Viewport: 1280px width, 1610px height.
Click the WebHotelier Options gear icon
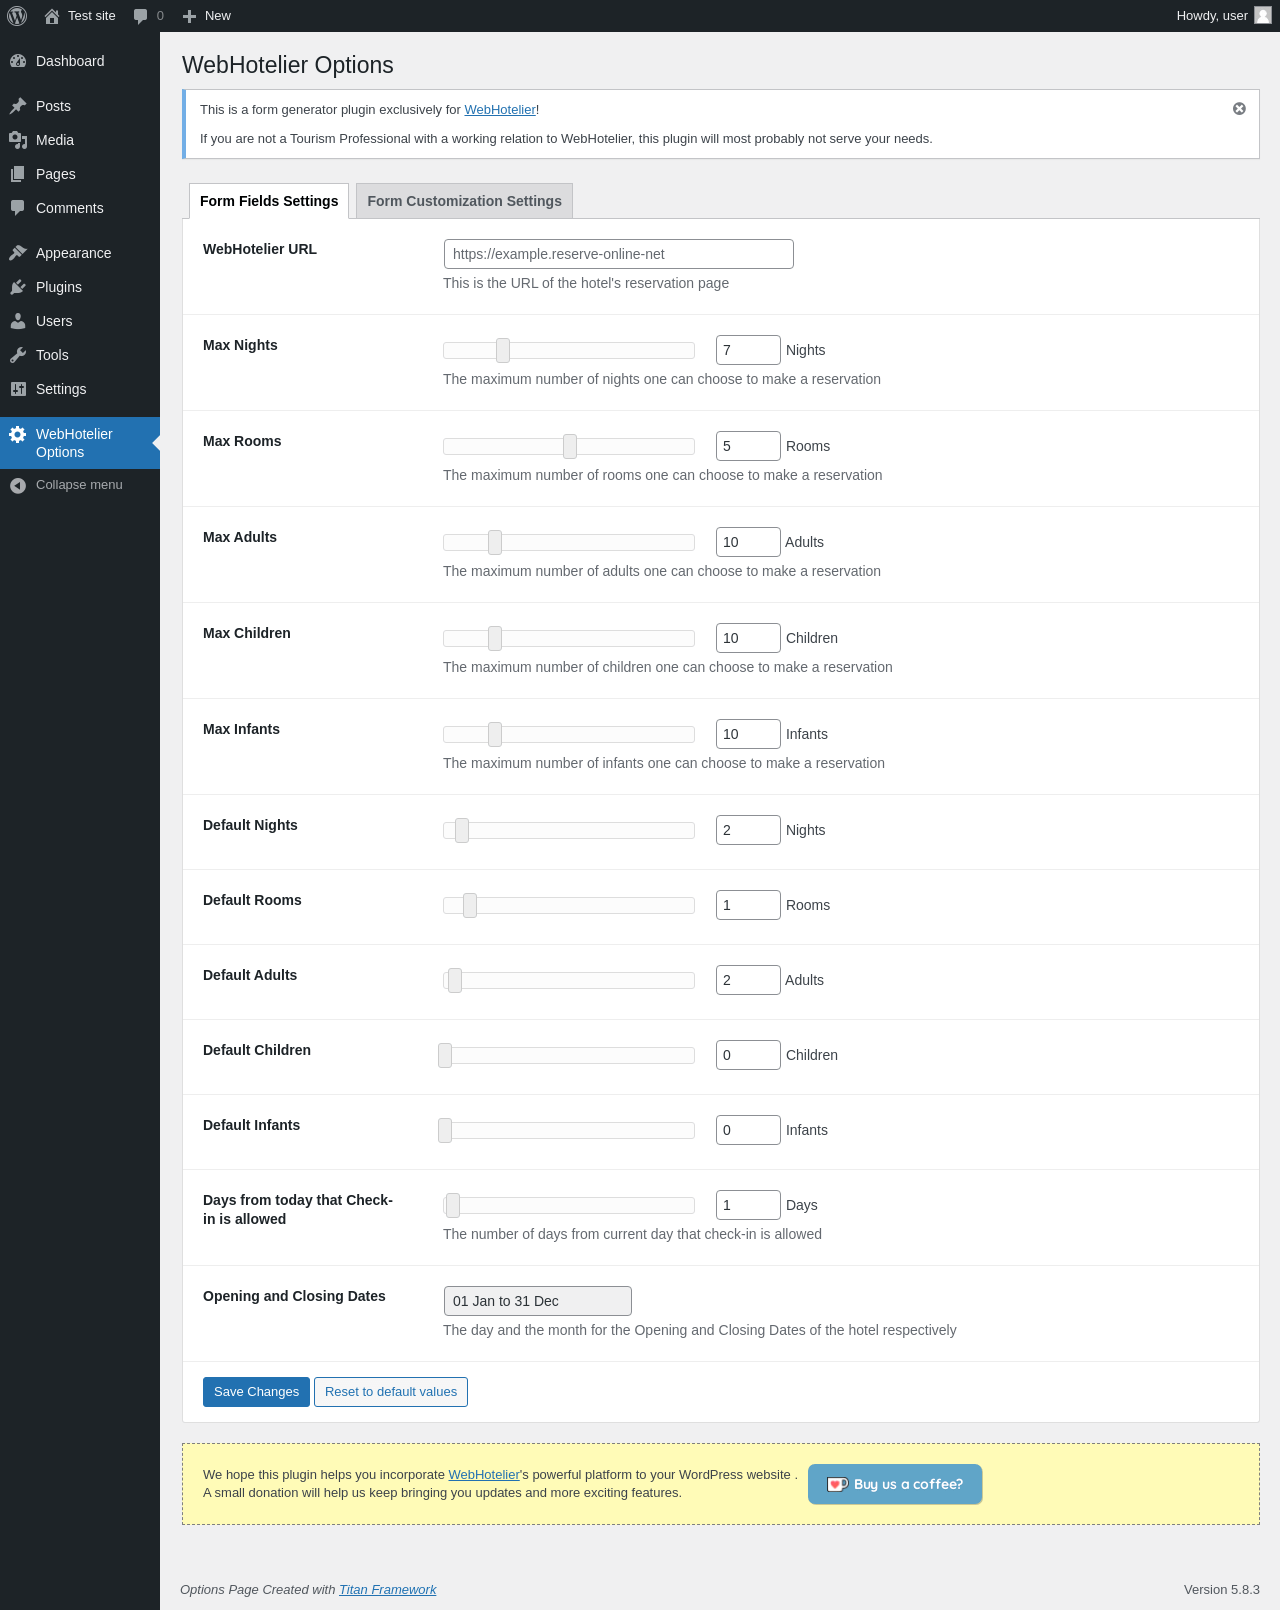[x=18, y=434]
